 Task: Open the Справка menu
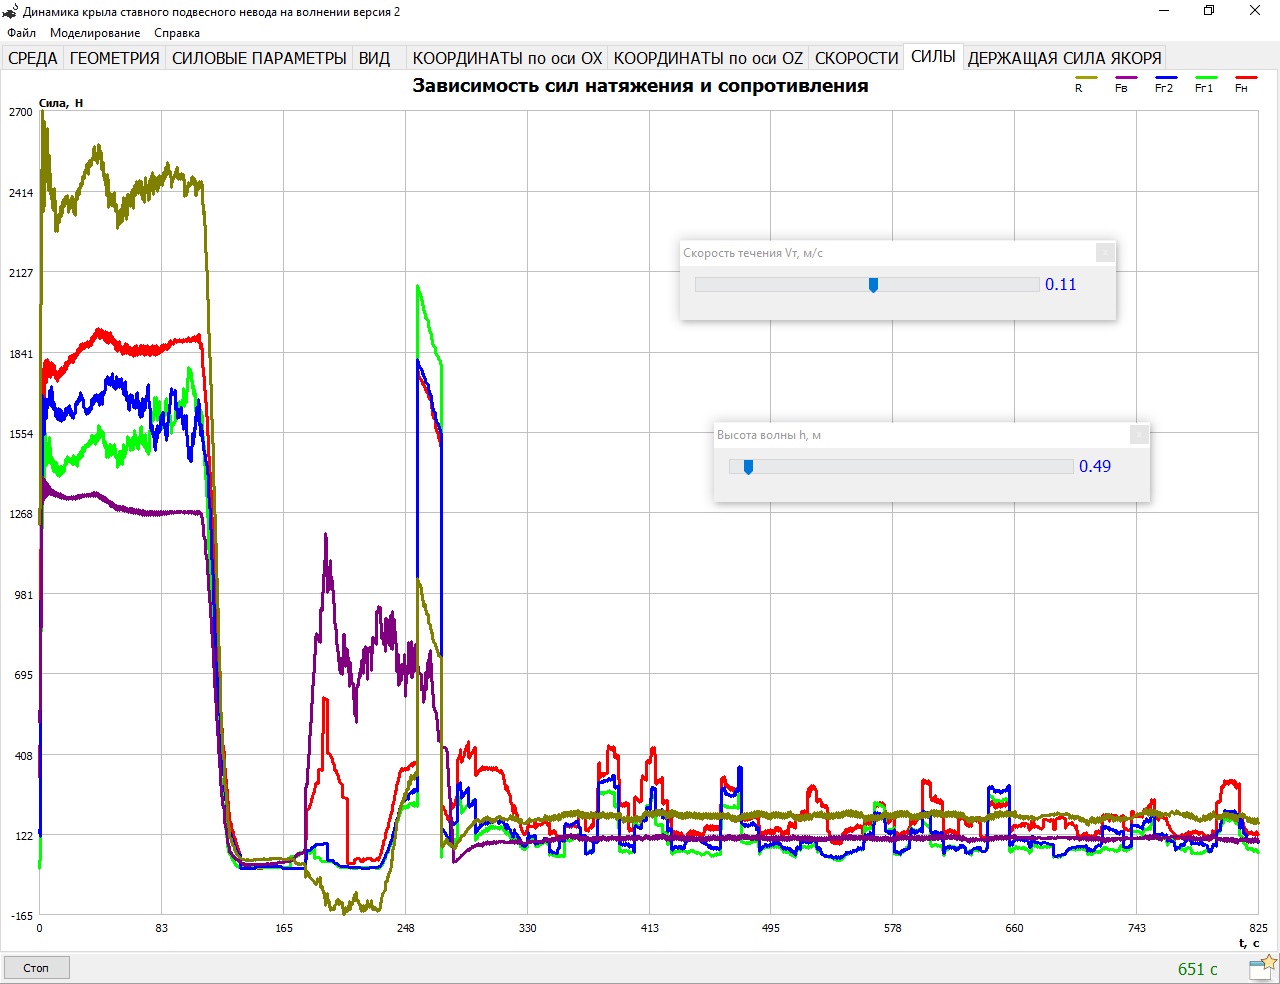point(177,33)
